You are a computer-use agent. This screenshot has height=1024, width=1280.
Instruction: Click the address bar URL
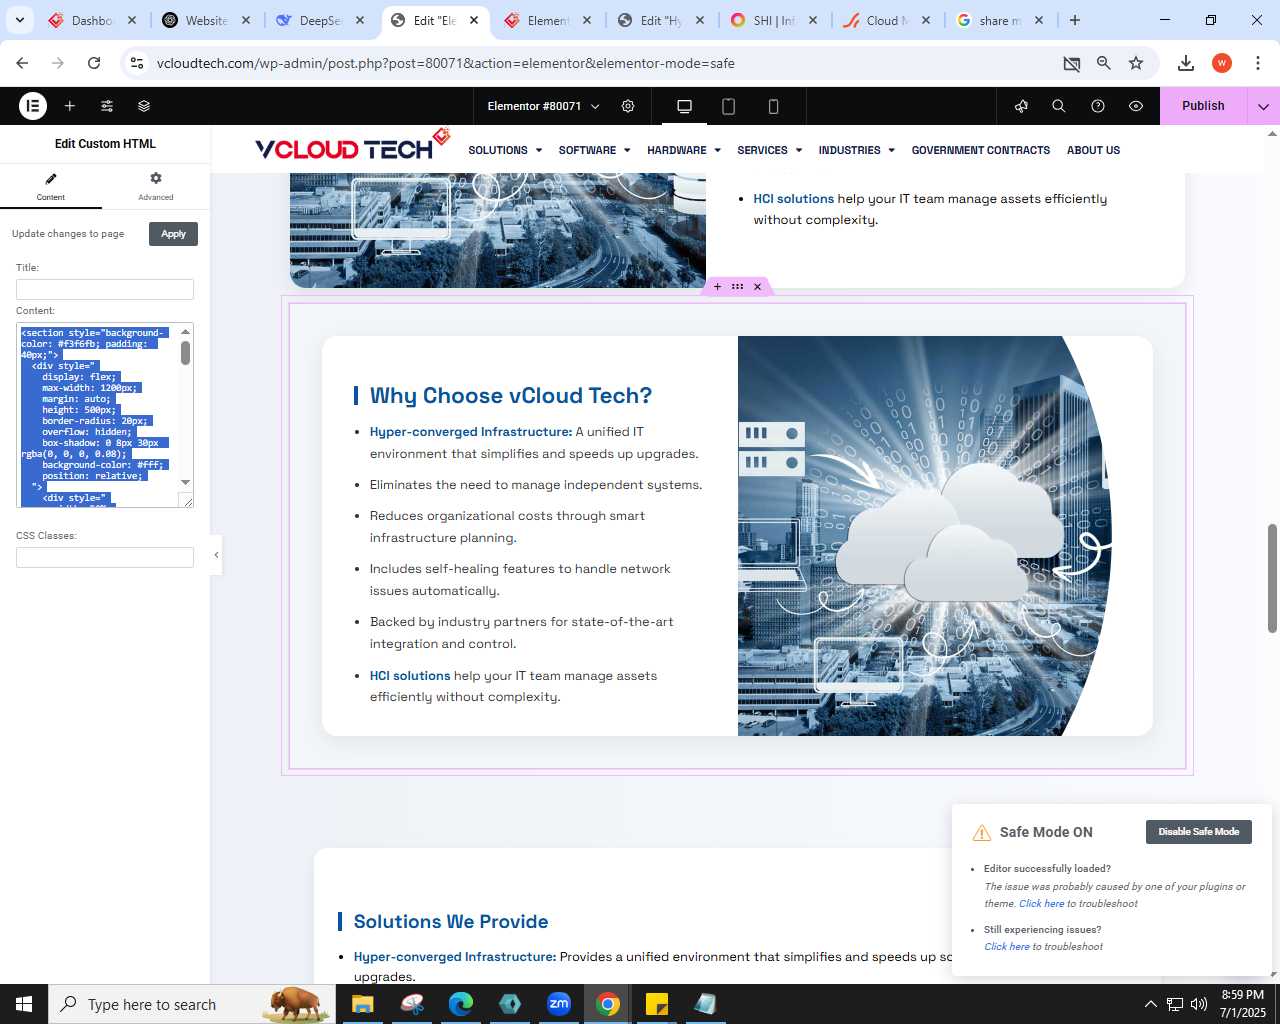[445, 63]
